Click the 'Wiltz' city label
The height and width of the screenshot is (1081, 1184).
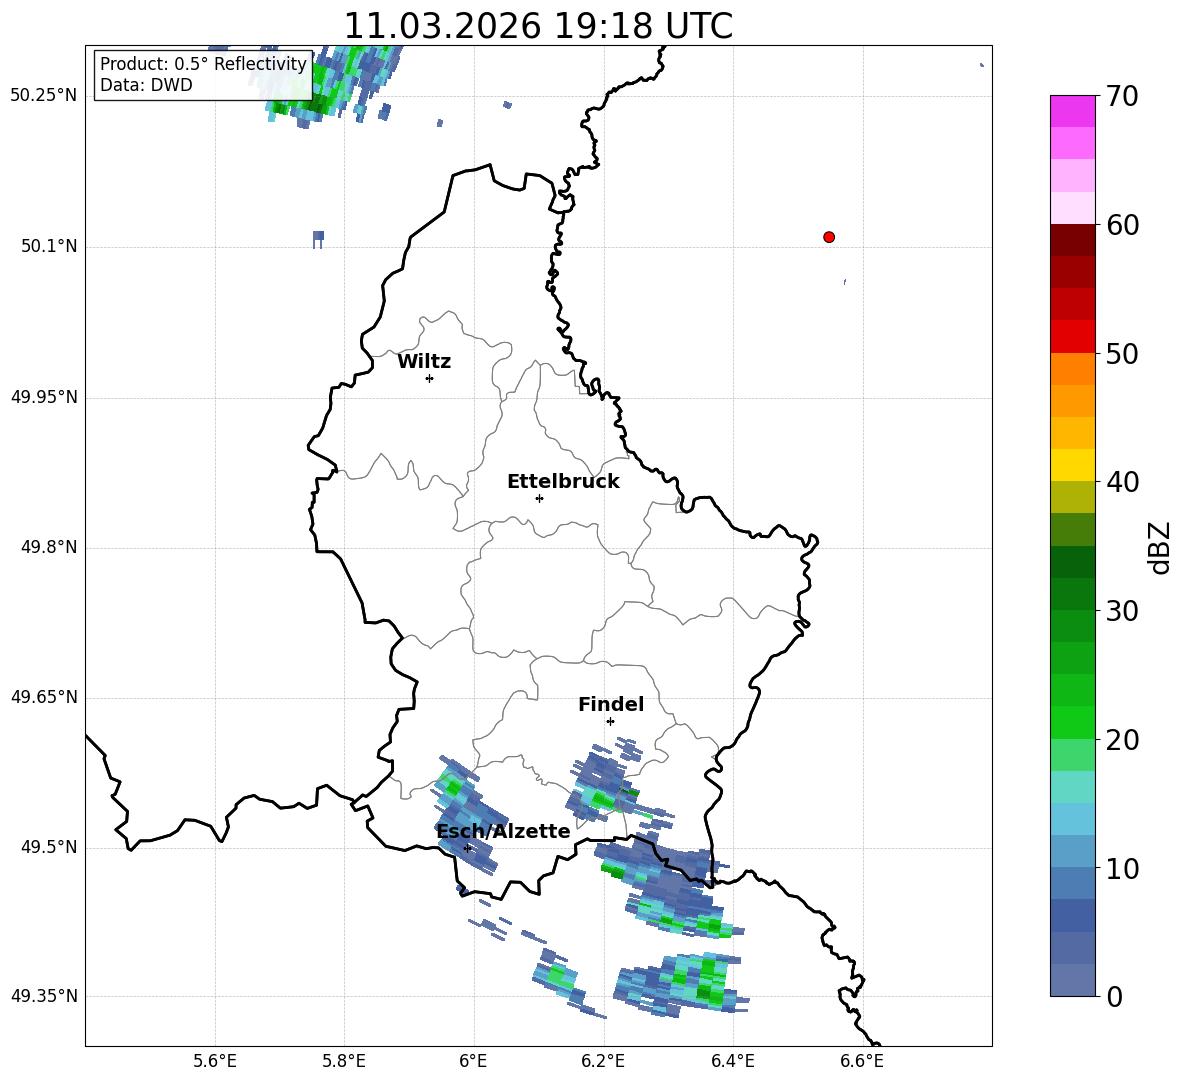point(424,362)
